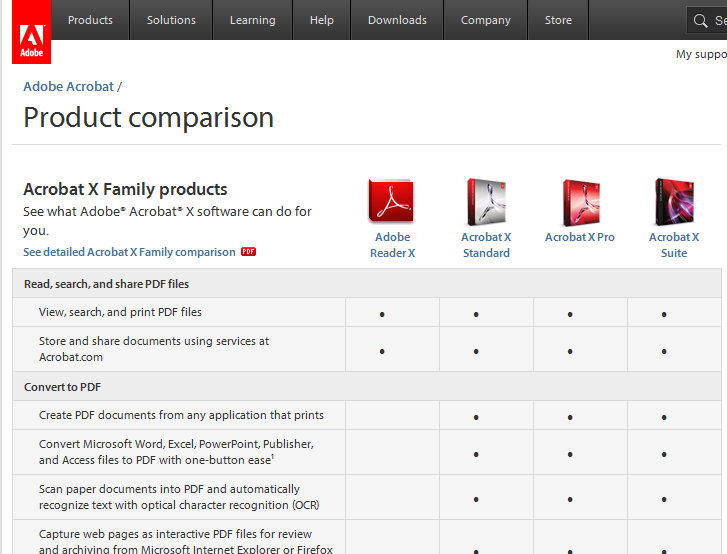Open the detailed Acrobat X Family comparison link
Image resolution: width=727 pixels, height=554 pixels.
click(129, 252)
